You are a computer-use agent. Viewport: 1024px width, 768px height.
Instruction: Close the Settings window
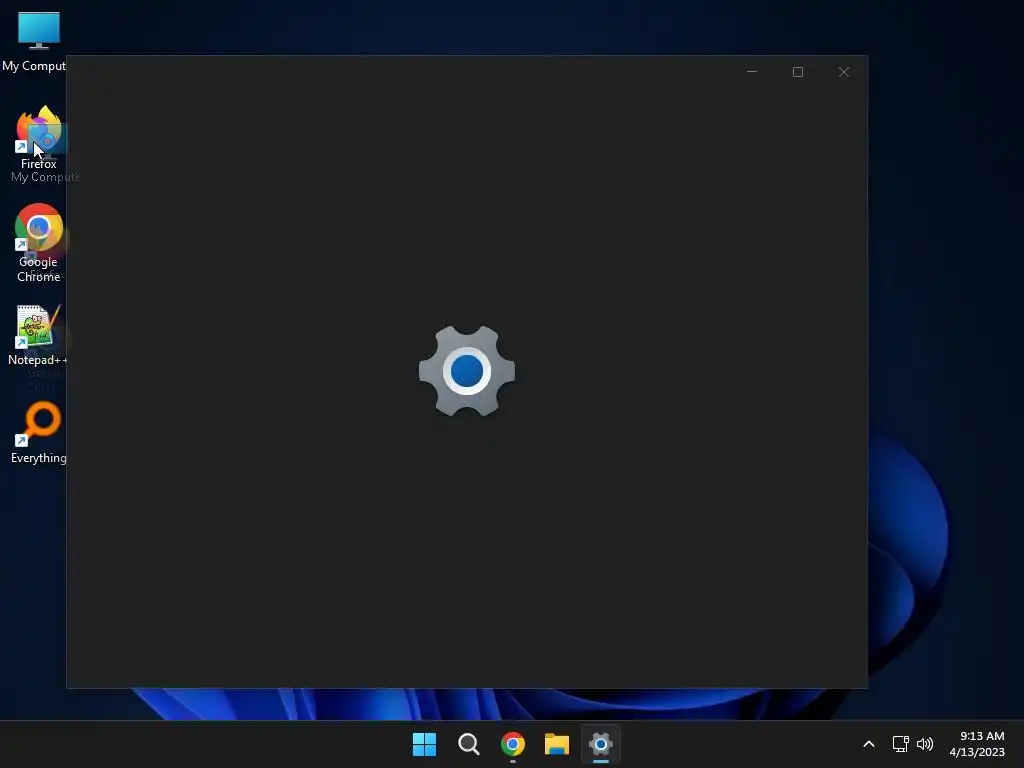(844, 72)
